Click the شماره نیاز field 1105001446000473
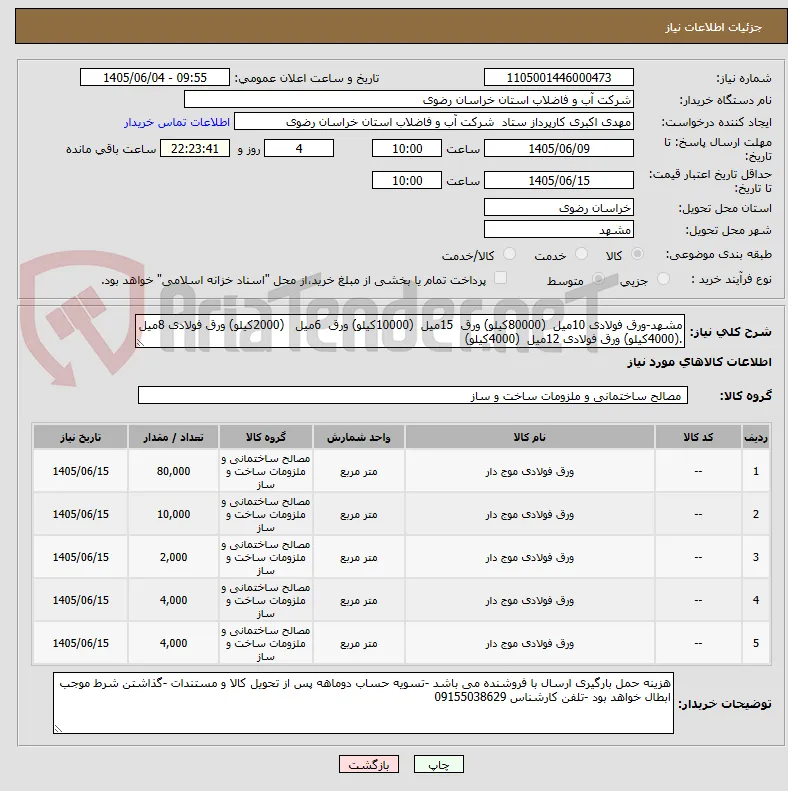Viewport: 788px width, 791px height. 558,78
